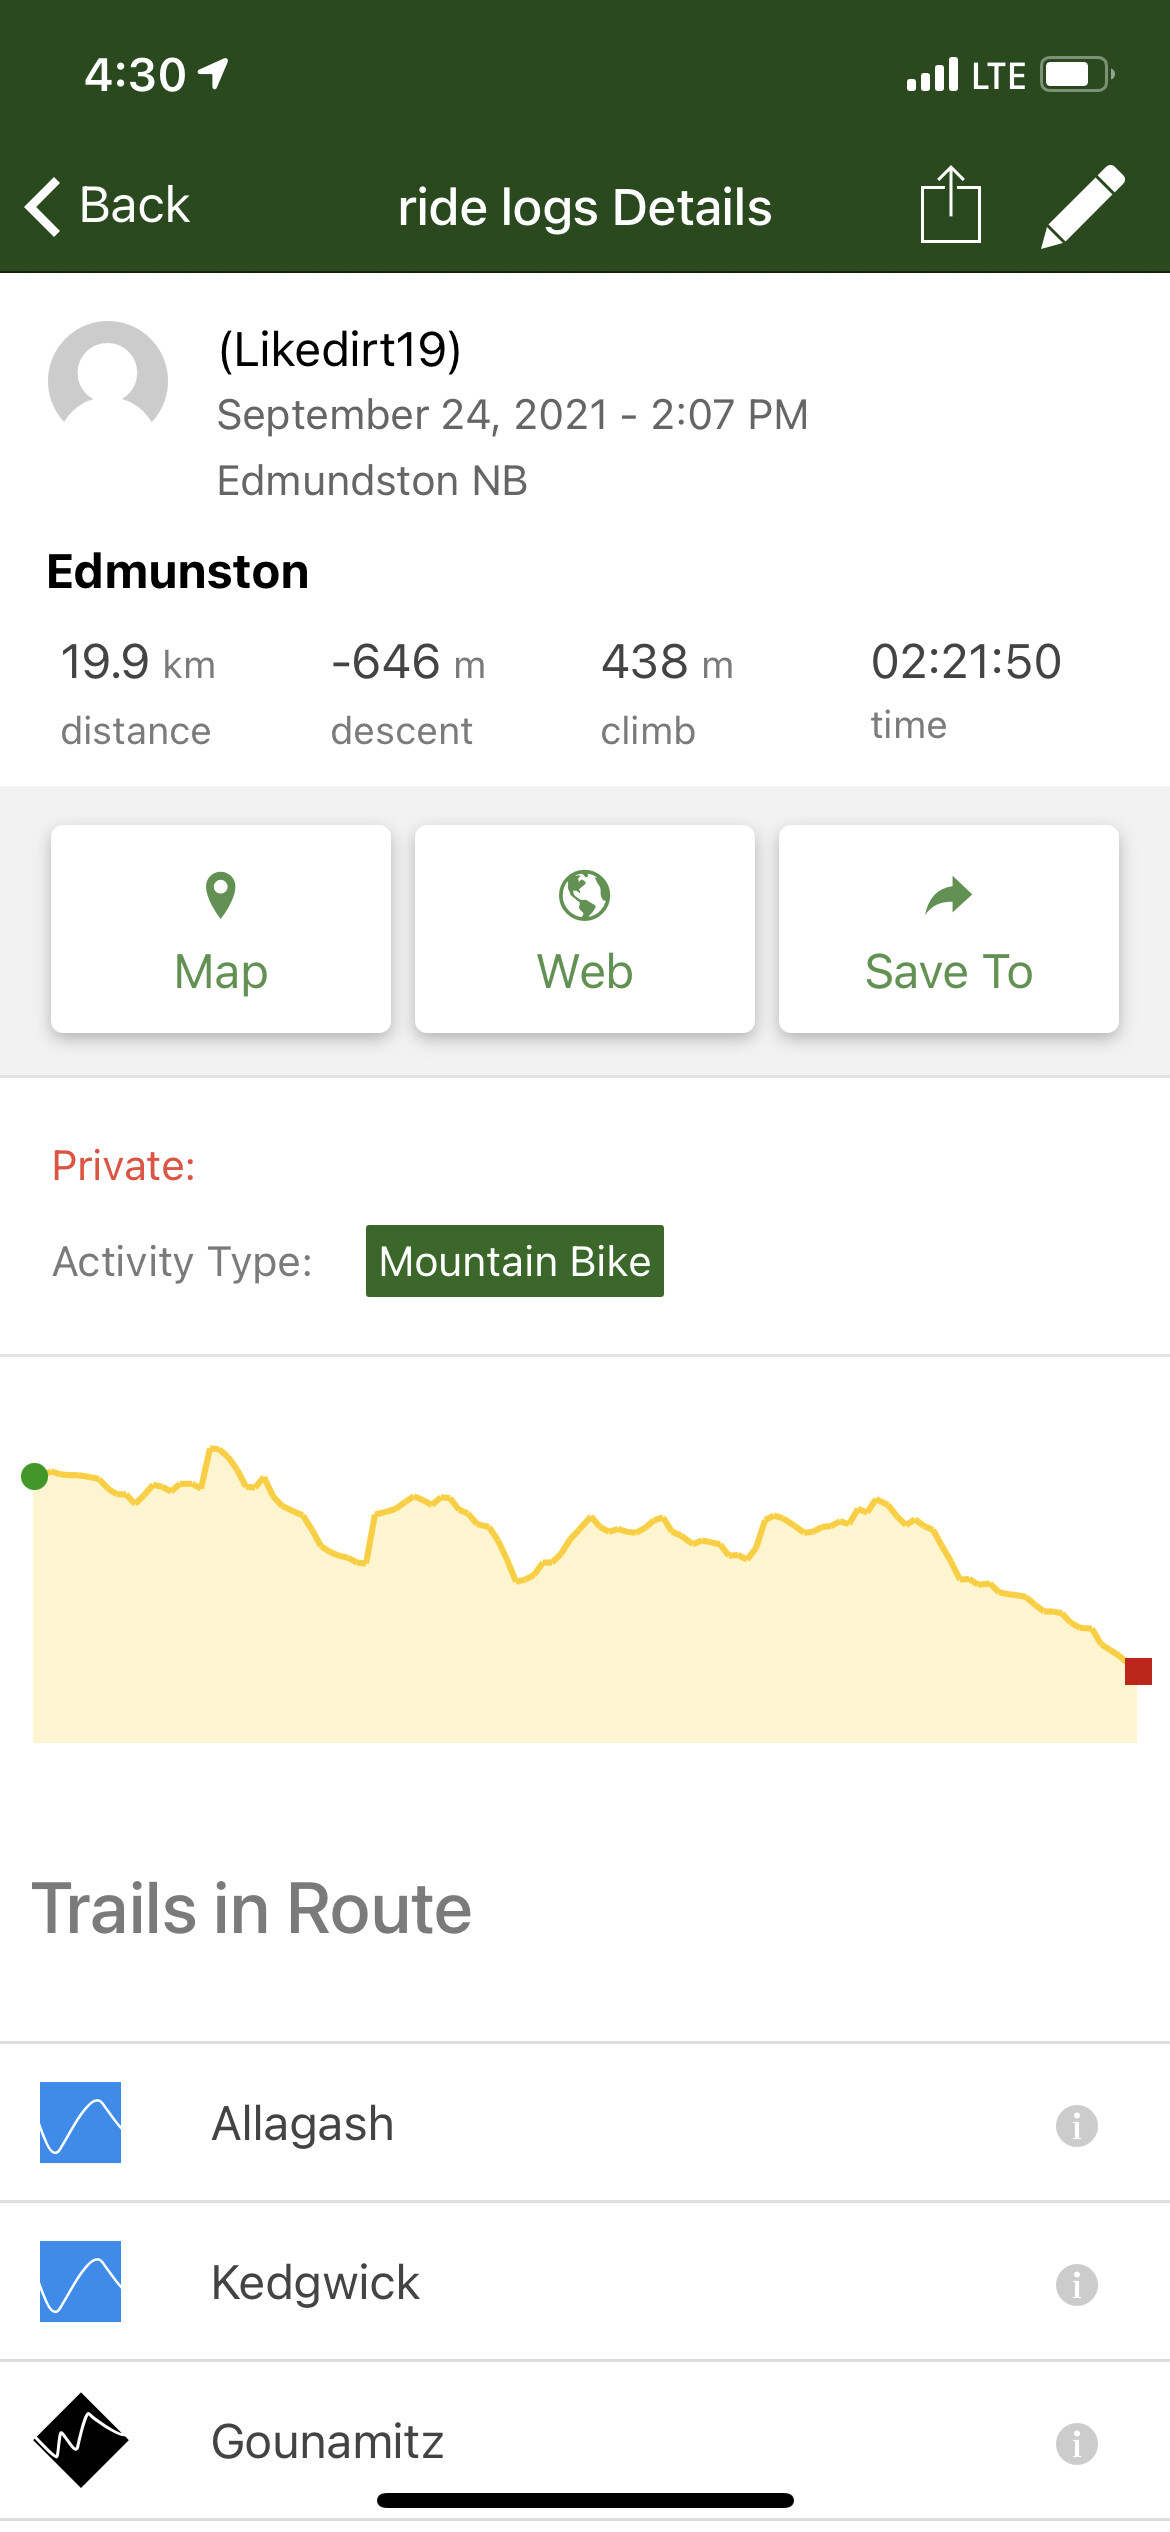This screenshot has height=2532, width=1170.
Task: Open info icon for Allagash trail
Action: point(1077,2125)
